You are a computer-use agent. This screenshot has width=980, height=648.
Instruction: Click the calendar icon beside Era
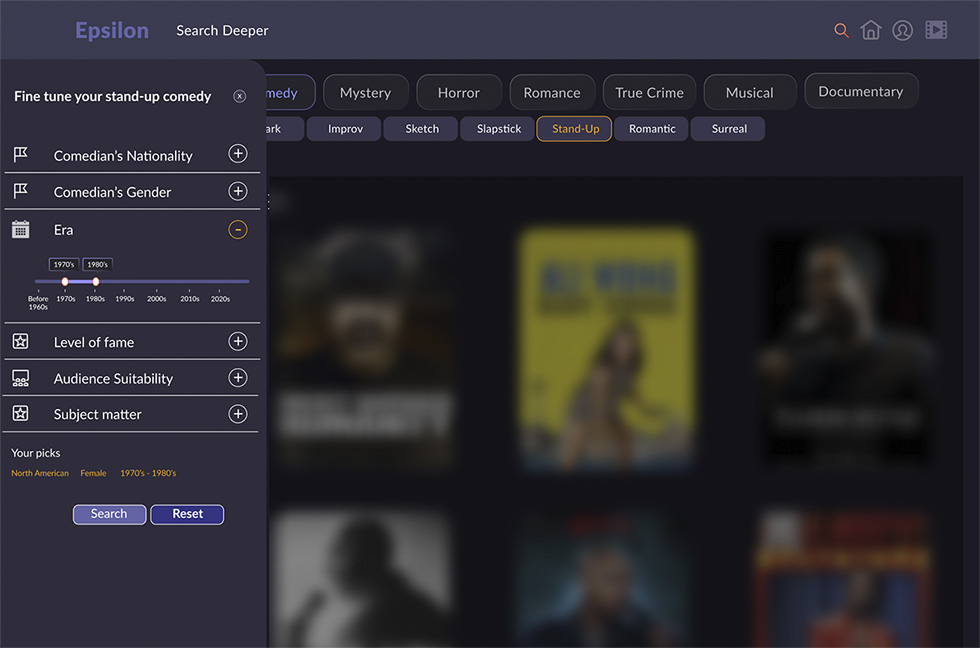(20, 230)
